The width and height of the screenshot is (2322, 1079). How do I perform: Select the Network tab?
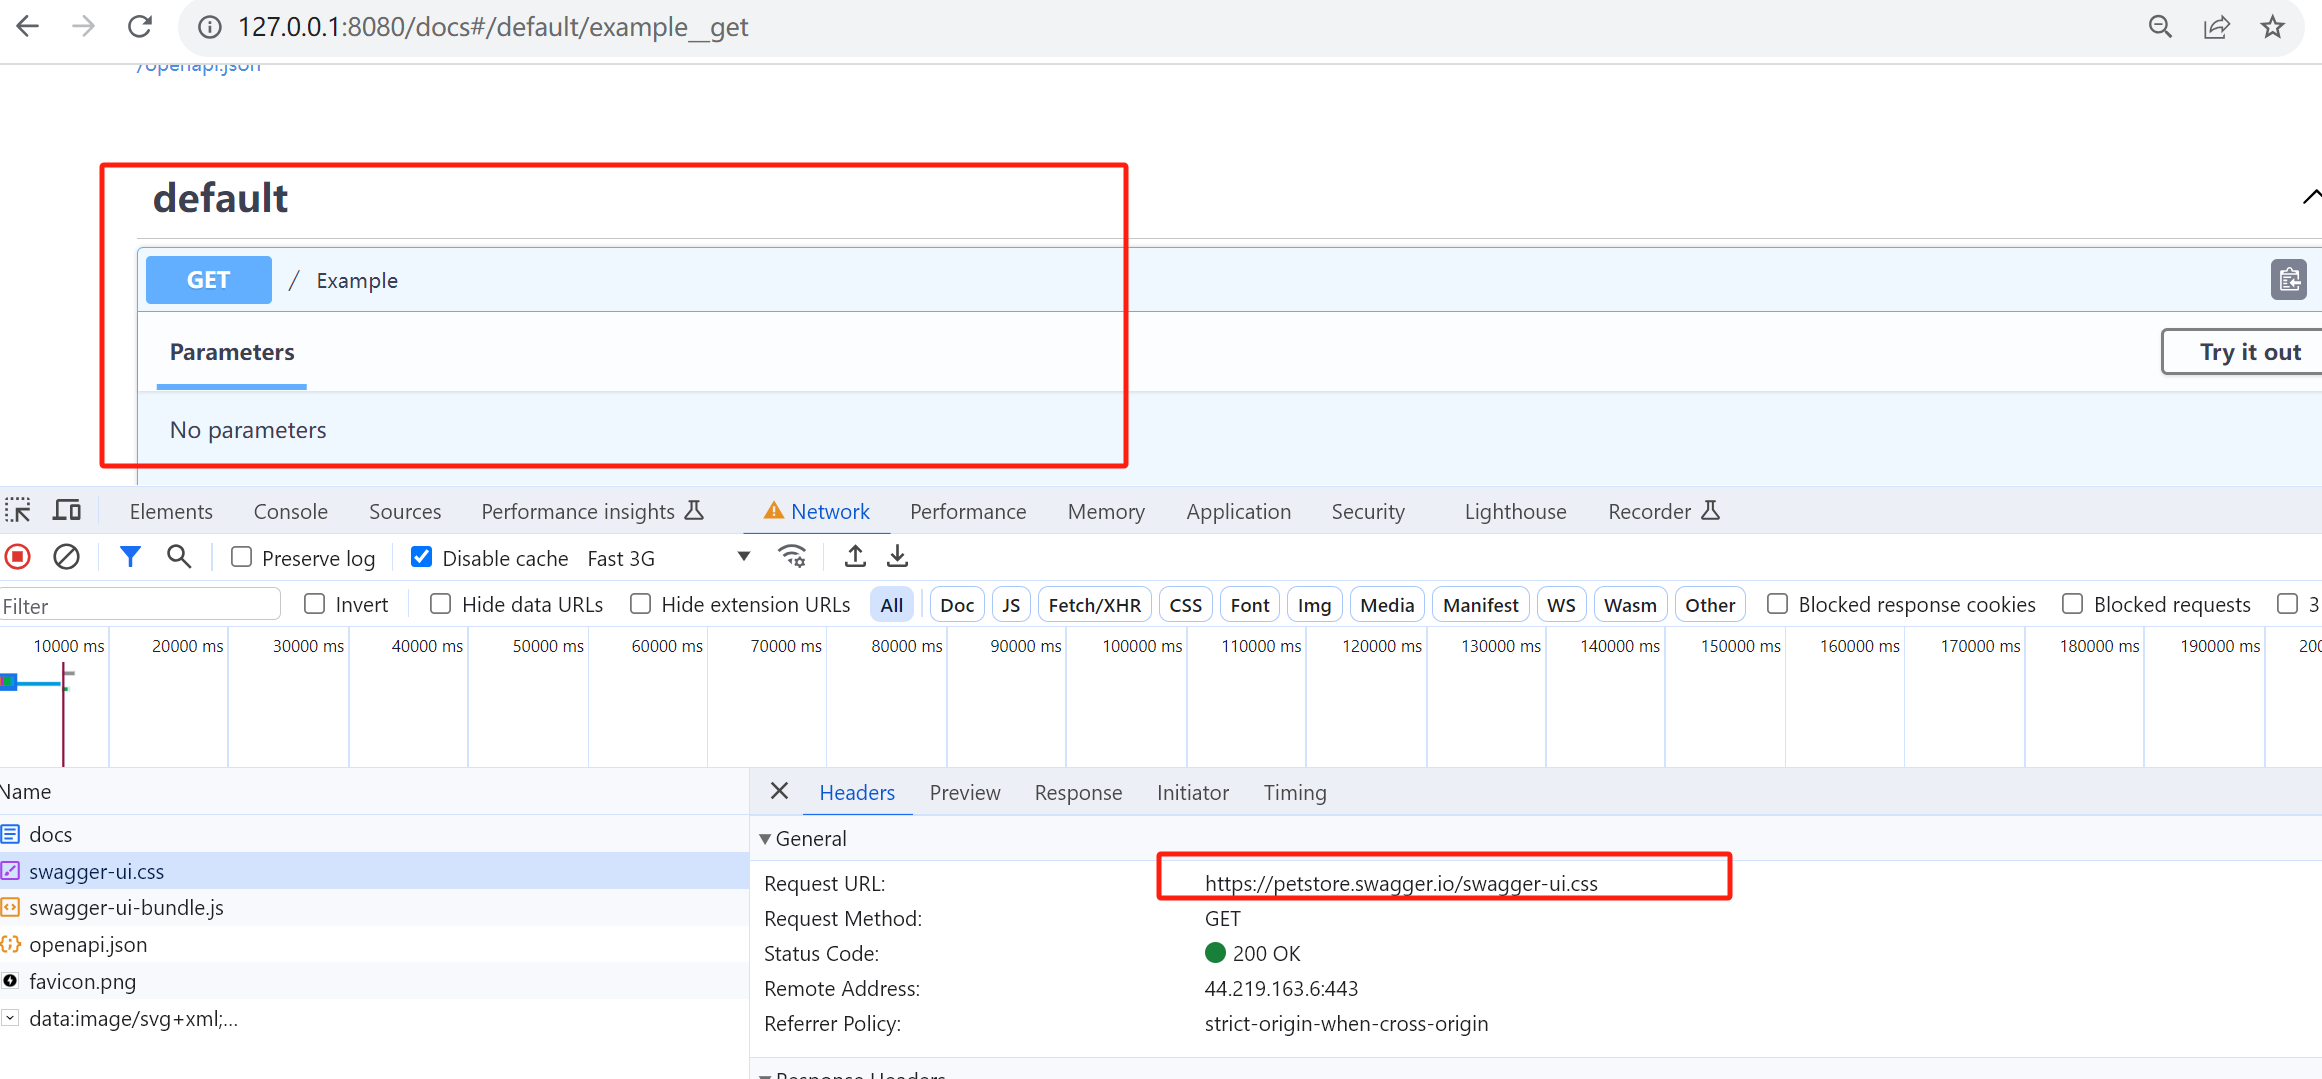click(817, 511)
